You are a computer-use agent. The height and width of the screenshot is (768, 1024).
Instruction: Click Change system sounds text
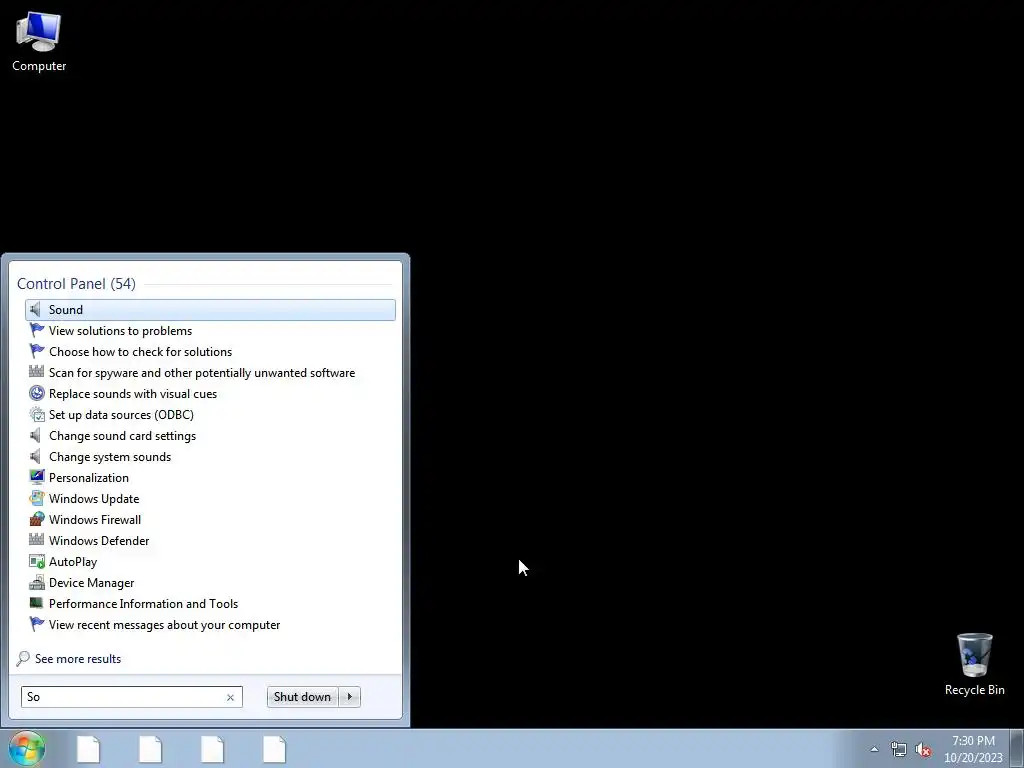(x=110, y=456)
